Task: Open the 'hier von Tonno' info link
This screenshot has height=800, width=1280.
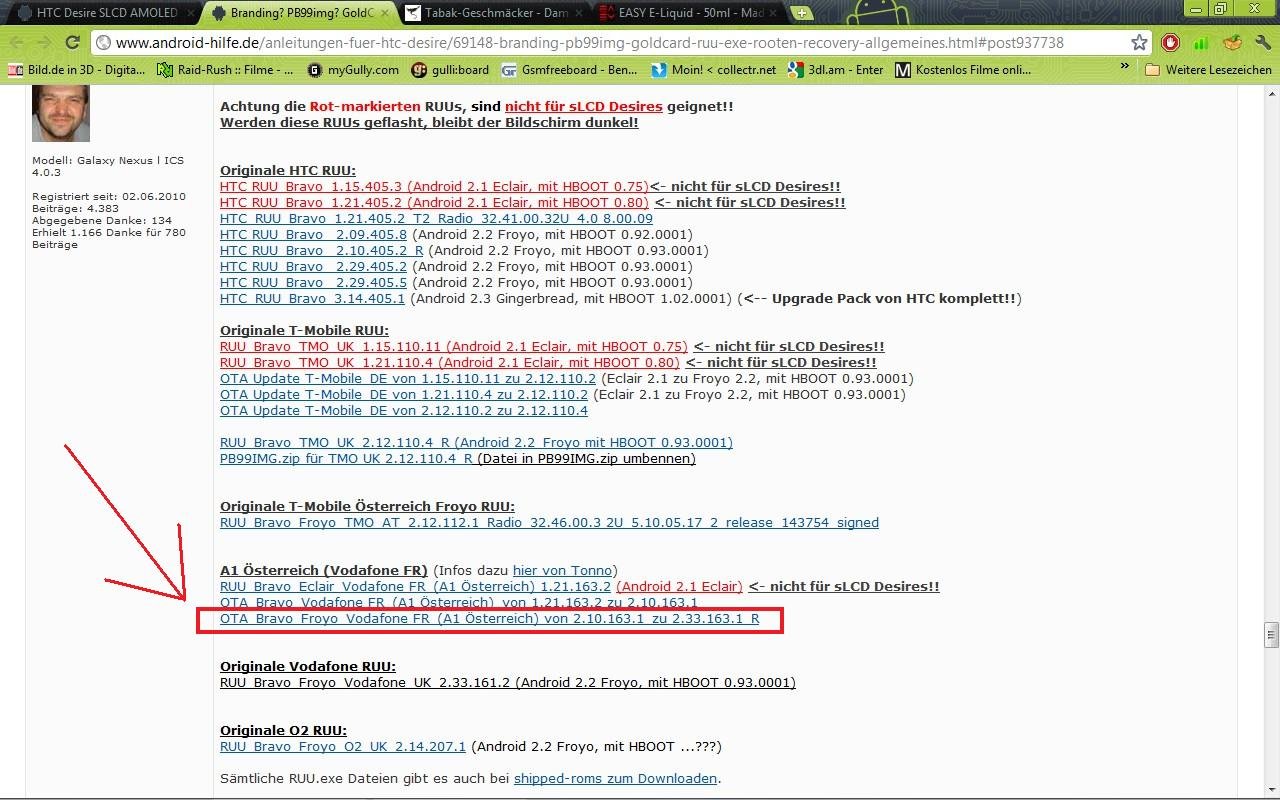Action: tap(561, 570)
